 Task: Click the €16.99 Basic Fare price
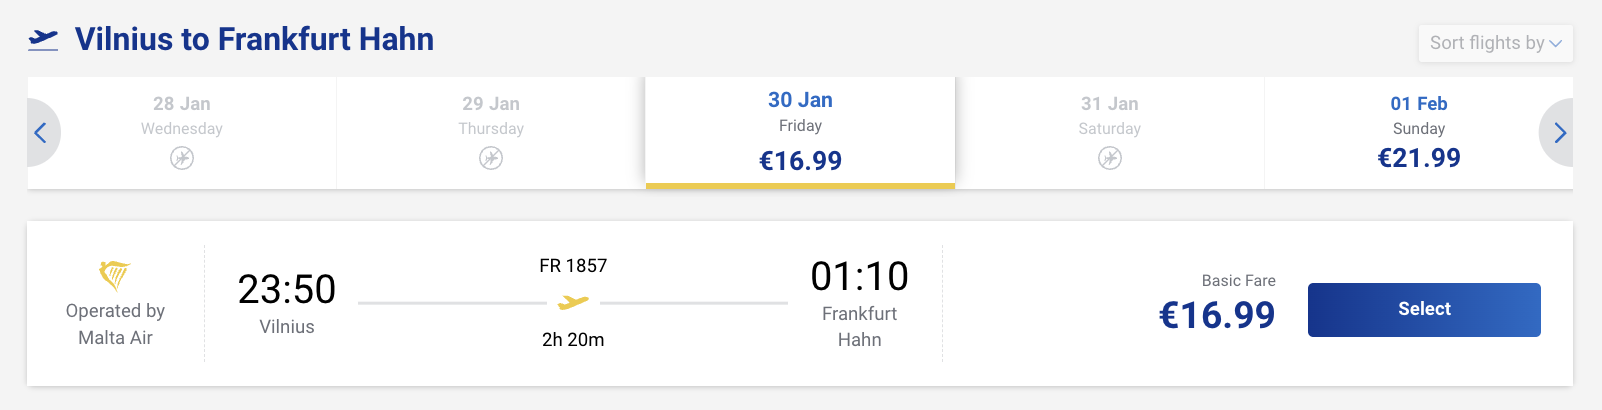1216,315
